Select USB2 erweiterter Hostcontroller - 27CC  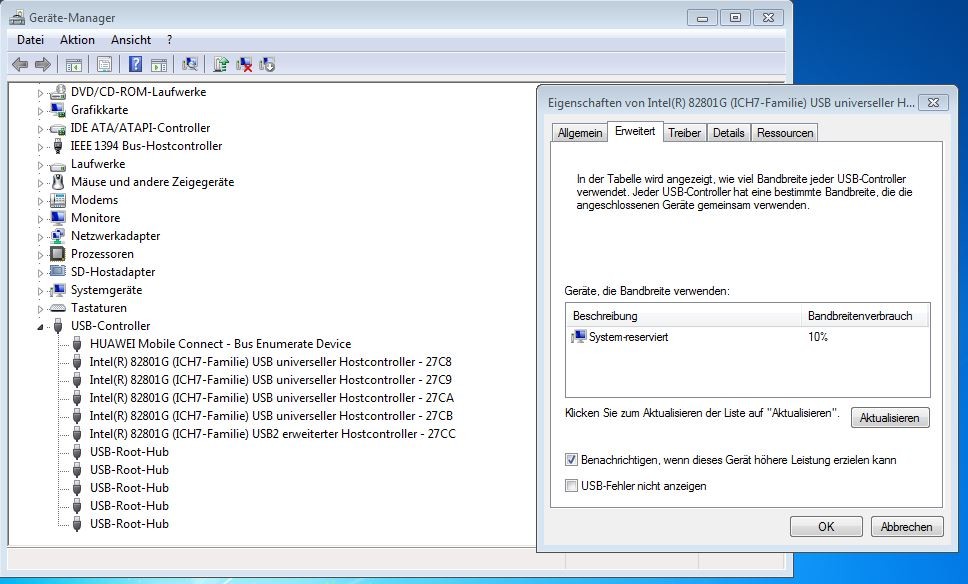pyautogui.click(x=272, y=433)
